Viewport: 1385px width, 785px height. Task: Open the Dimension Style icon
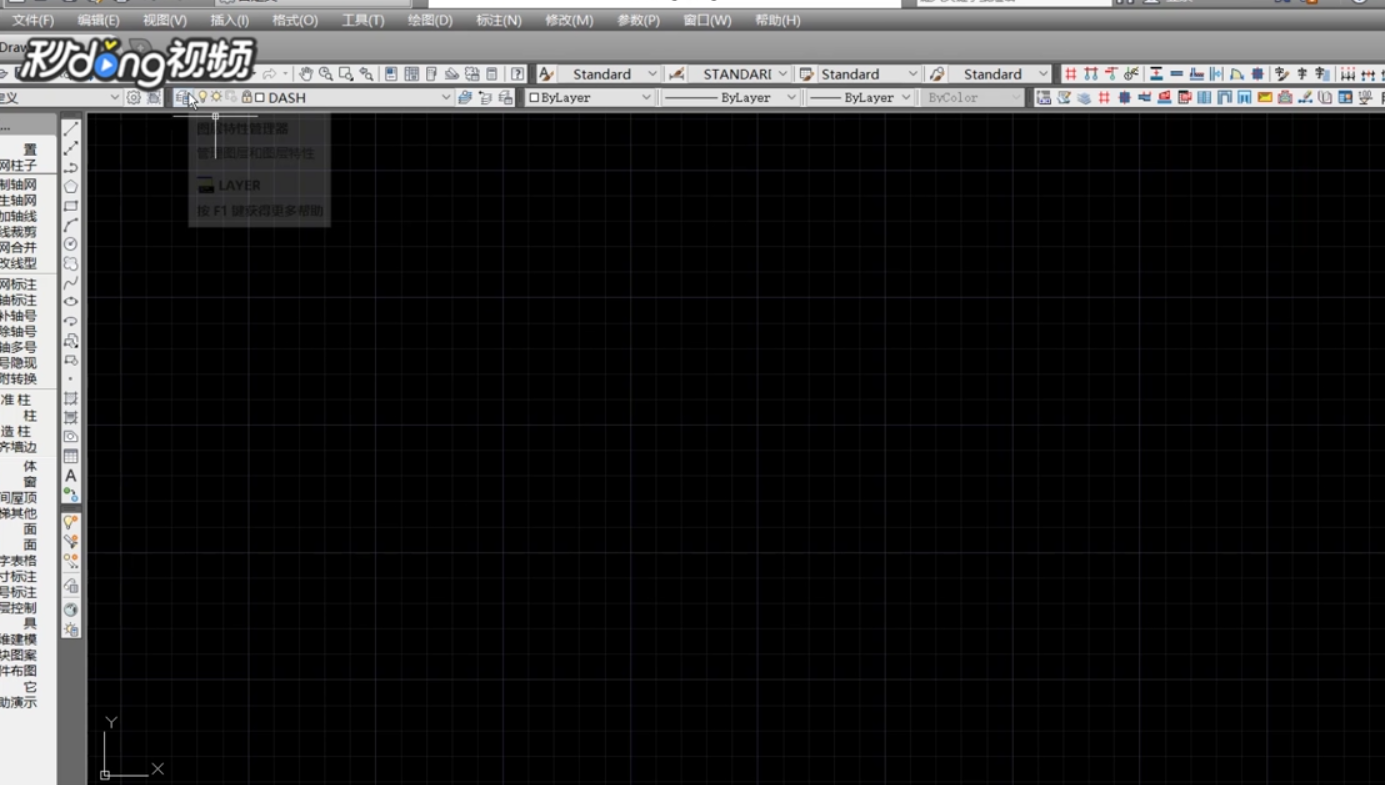[677, 74]
